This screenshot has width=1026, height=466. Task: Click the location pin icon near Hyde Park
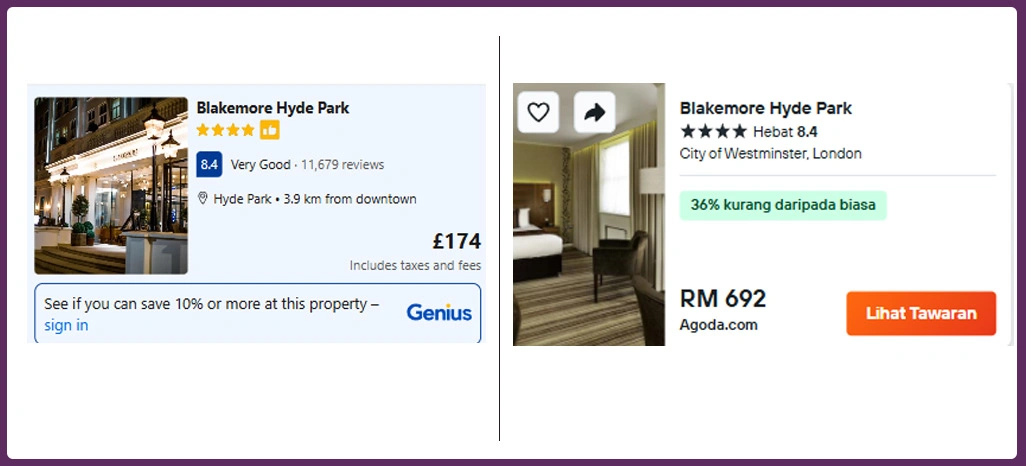tap(203, 199)
